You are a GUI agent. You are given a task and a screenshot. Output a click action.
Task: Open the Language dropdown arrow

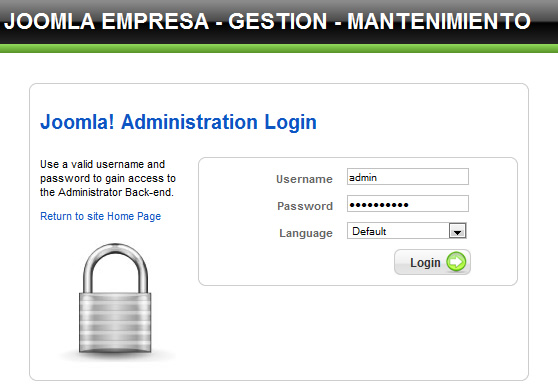click(x=457, y=231)
